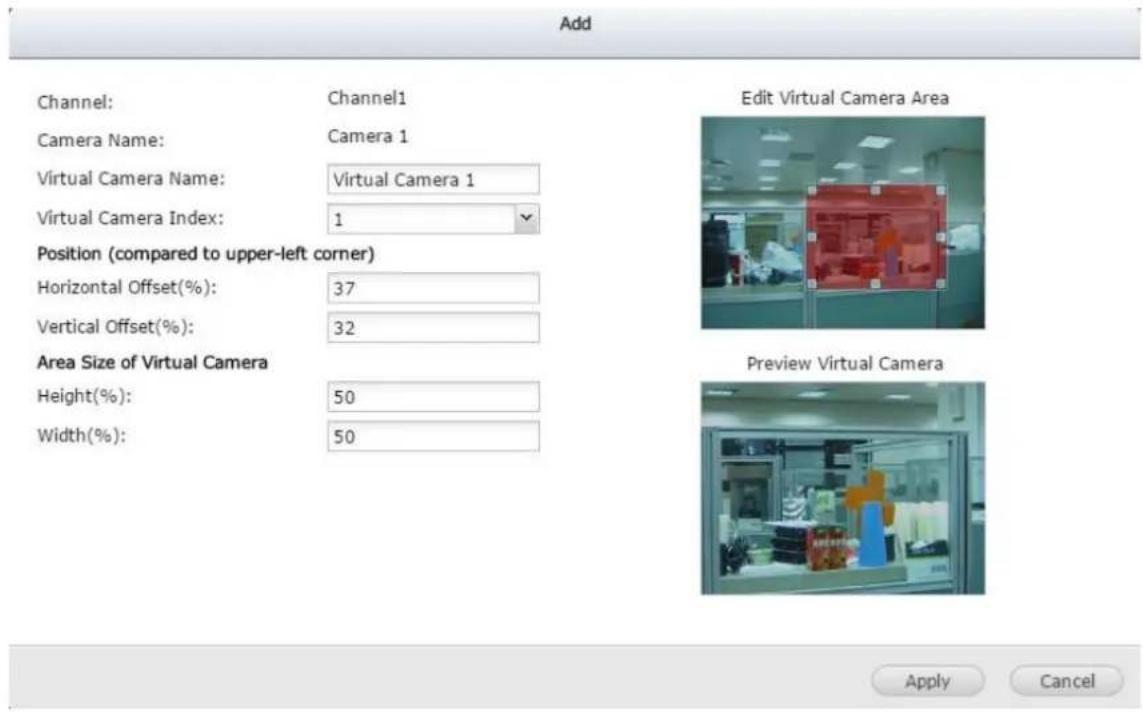Viewport: 1143px width, 712px height.
Task: Click the Vertical Offset(%) input field
Action: pyautogui.click(x=433, y=327)
